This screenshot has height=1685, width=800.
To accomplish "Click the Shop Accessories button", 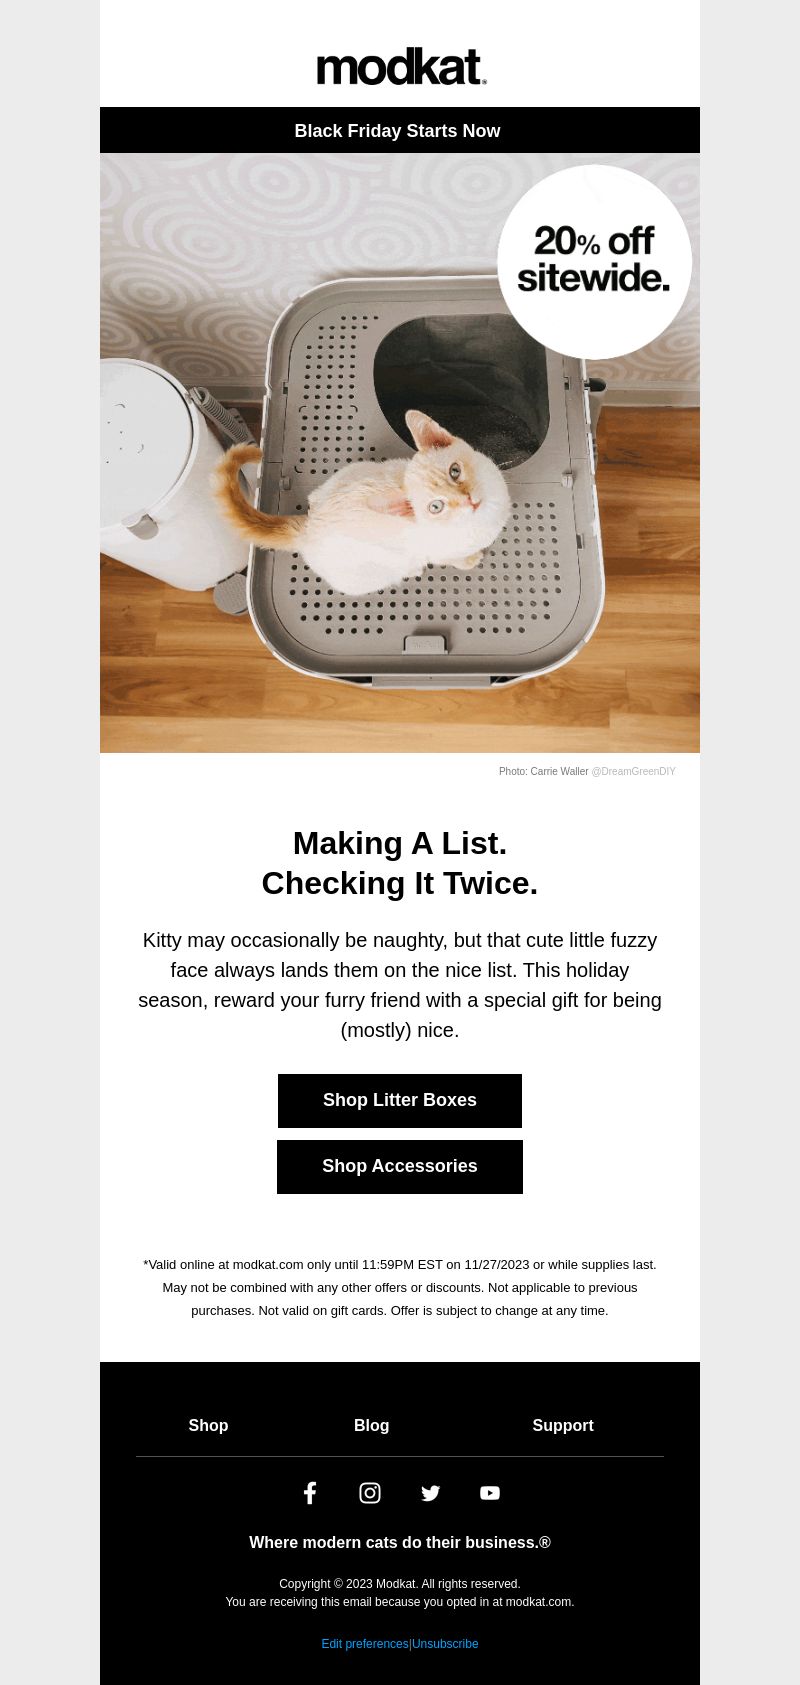I will [x=400, y=1167].
